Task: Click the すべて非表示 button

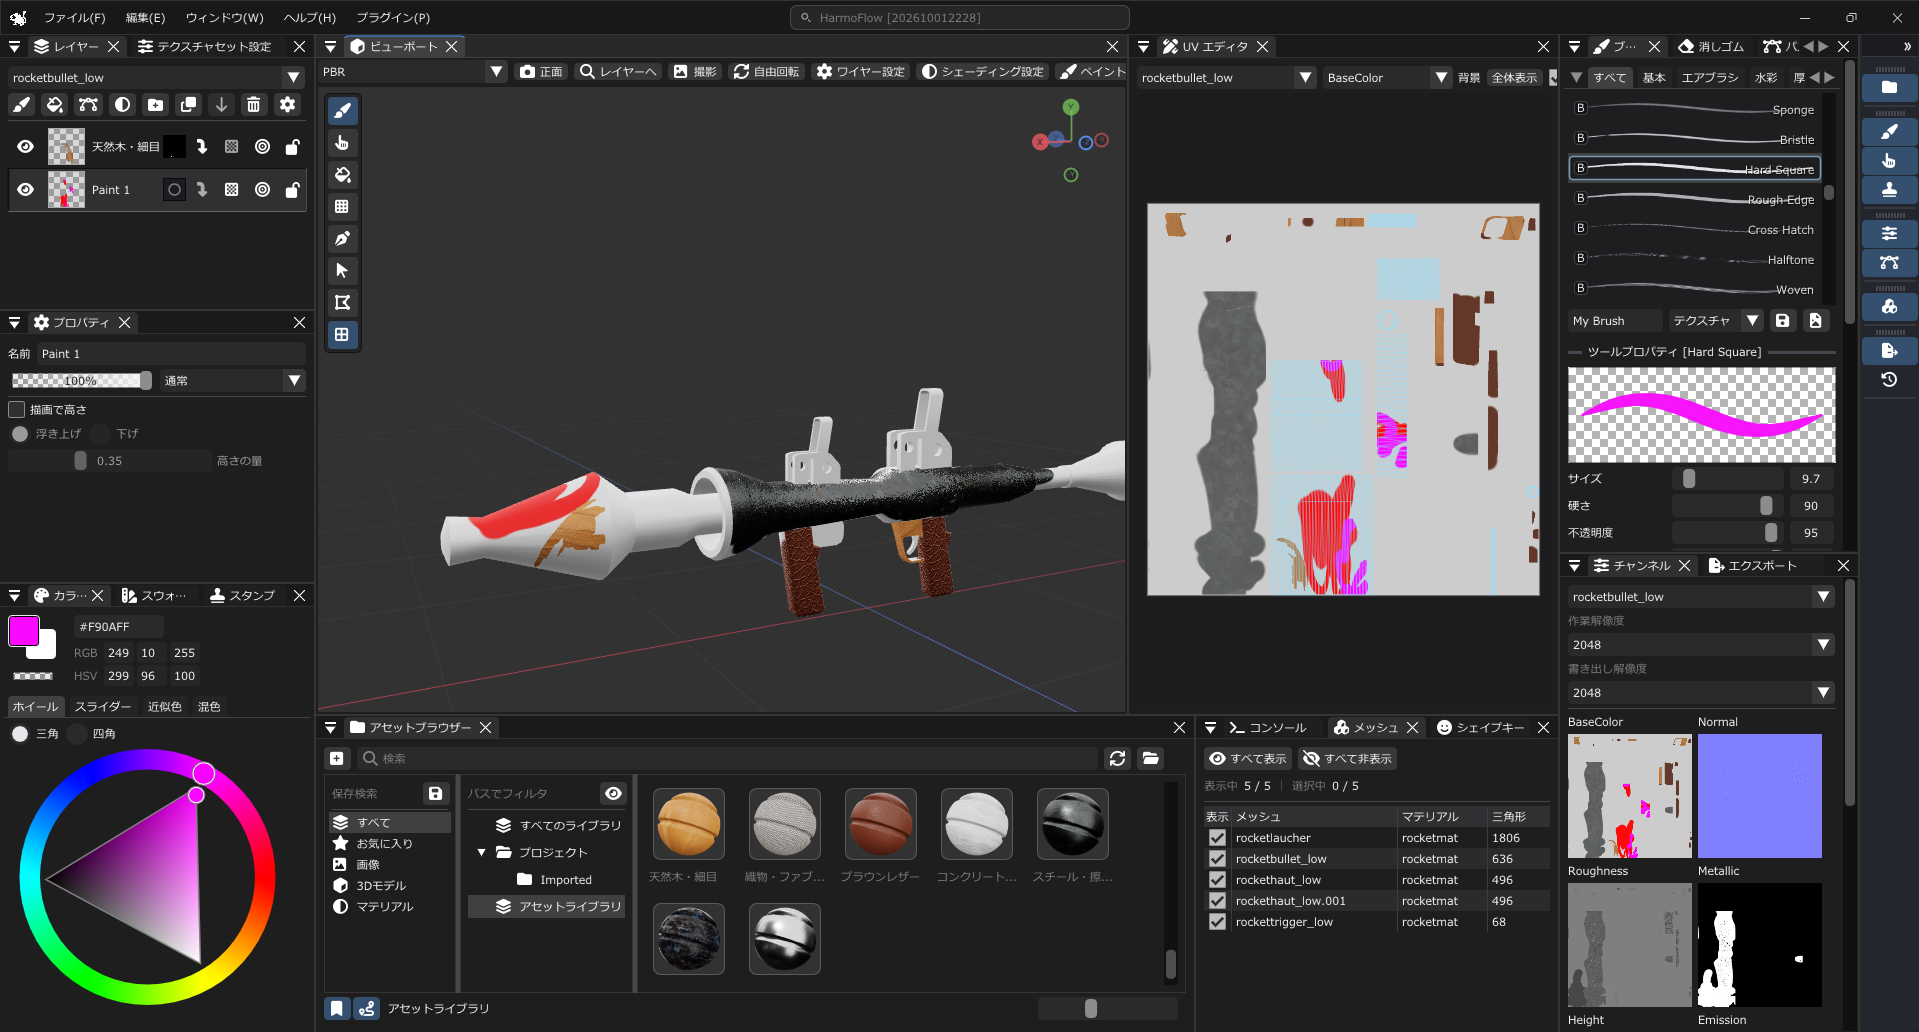Action: click(x=1348, y=759)
